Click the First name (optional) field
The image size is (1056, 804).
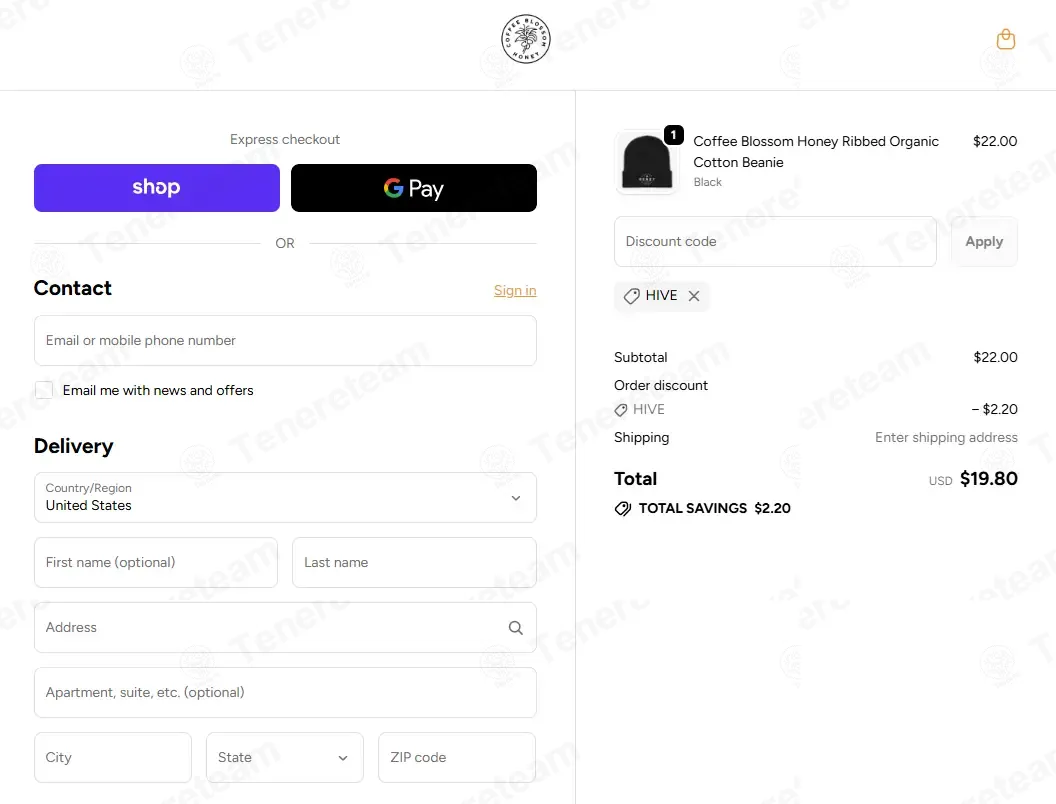[x=156, y=562]
